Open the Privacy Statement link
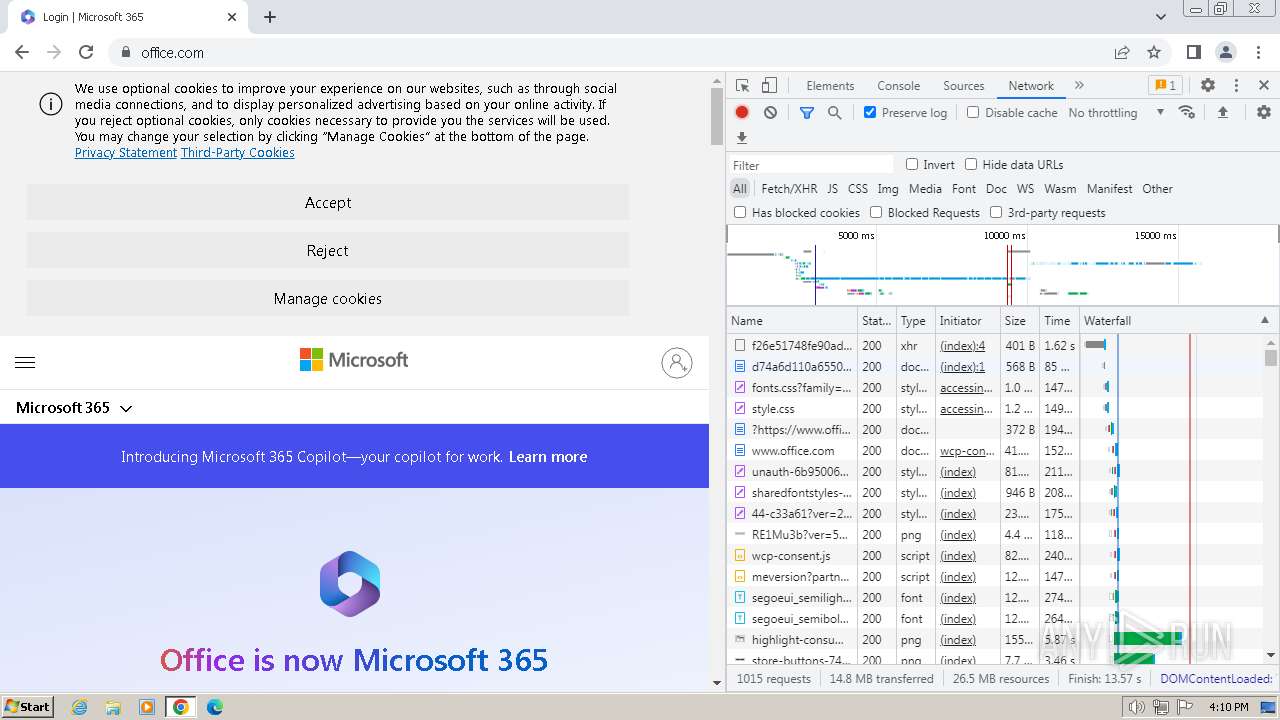 [126, 153]
